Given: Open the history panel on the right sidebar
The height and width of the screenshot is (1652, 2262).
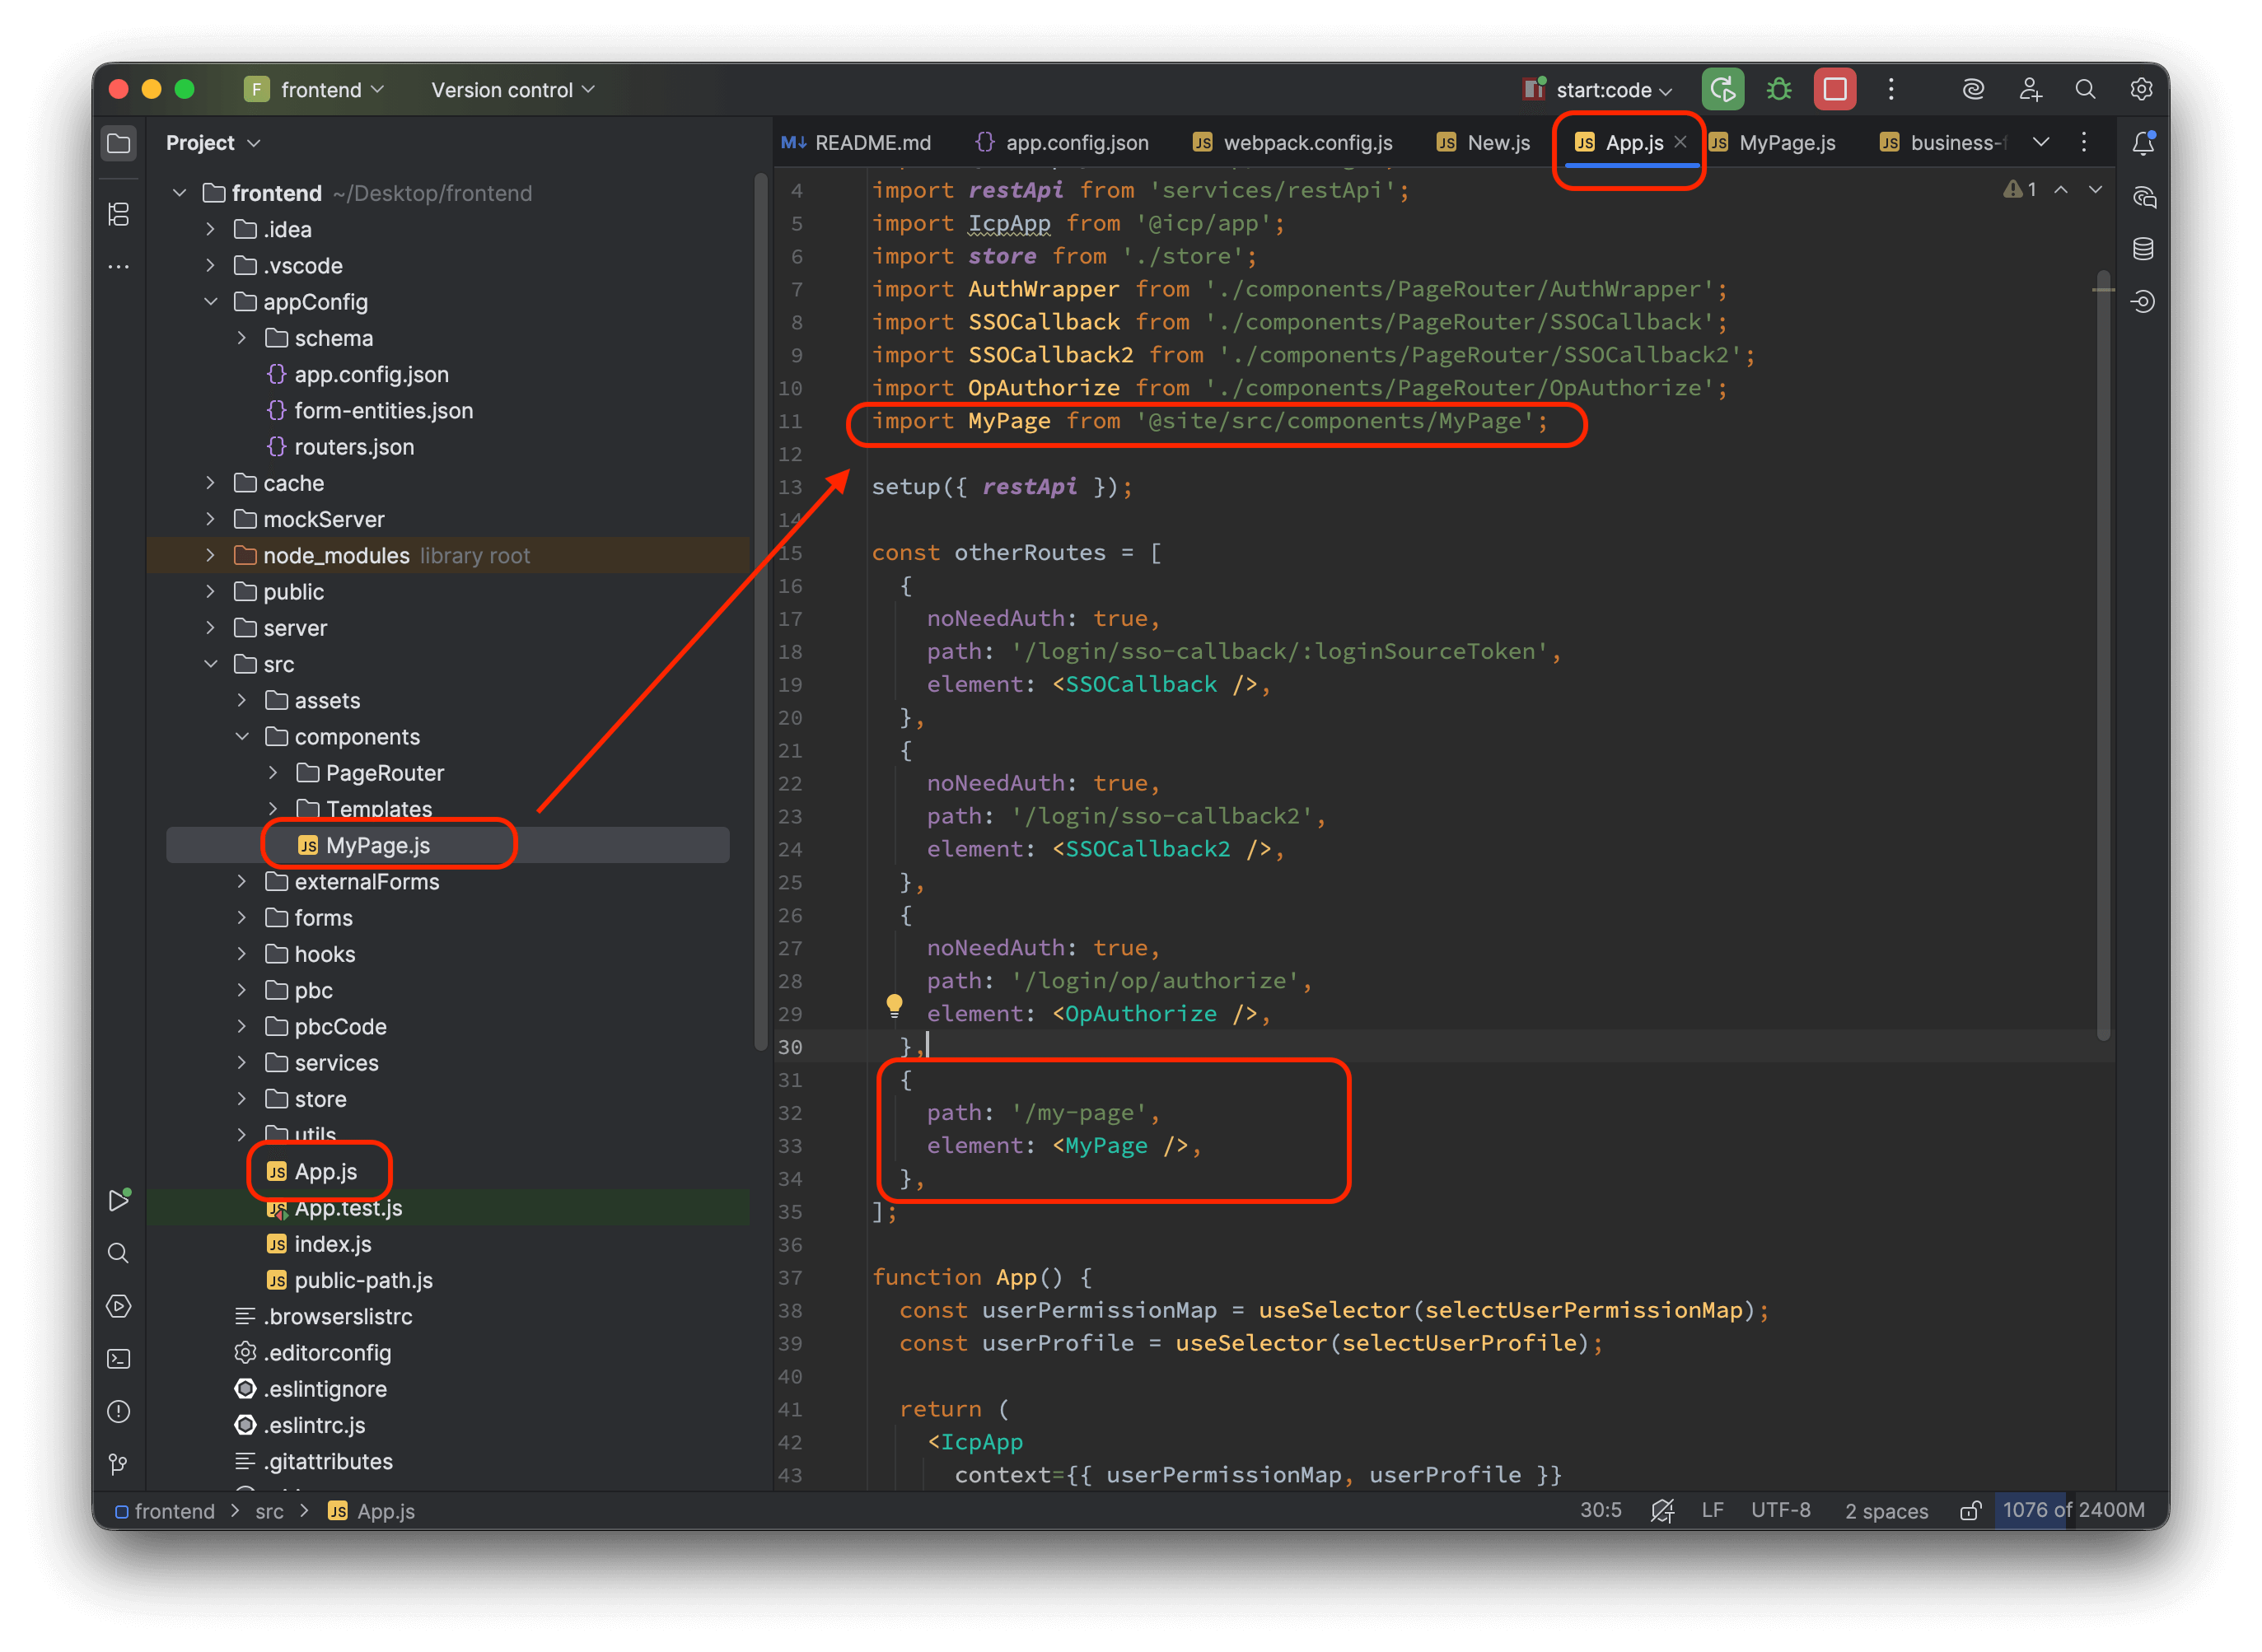Looking at the screenshot, I should click(x=2143, y=301).
